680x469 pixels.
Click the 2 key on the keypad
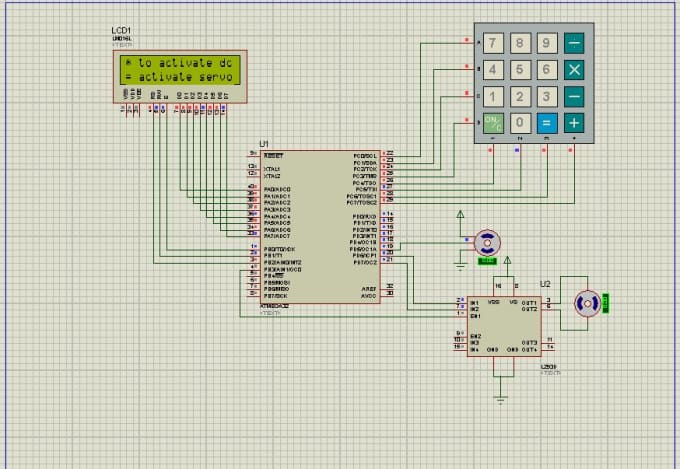click(x=520, y=96)
